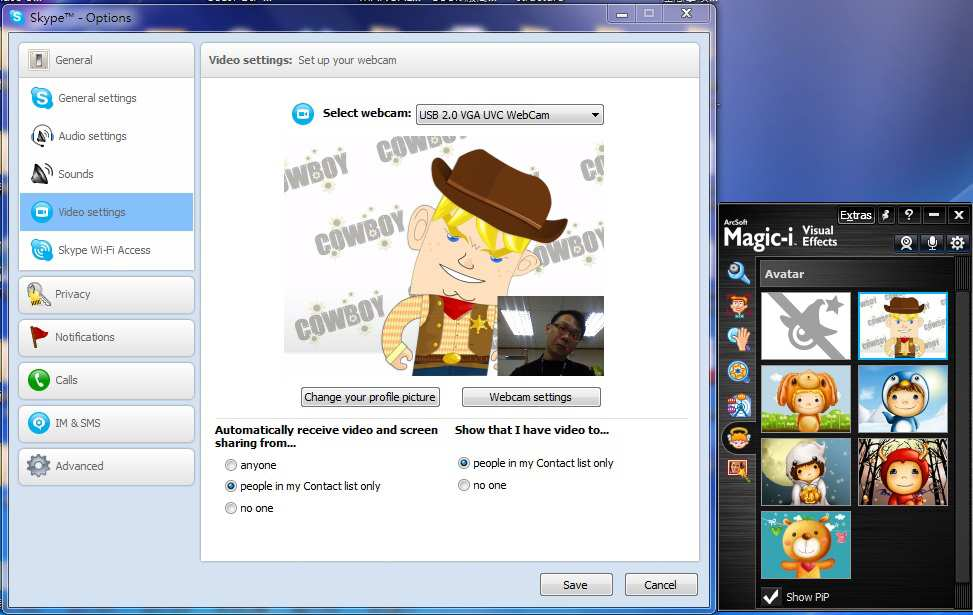Open the Select webcam dropdown
This screenshot has height=615, width=973.
tap(509, 115)
